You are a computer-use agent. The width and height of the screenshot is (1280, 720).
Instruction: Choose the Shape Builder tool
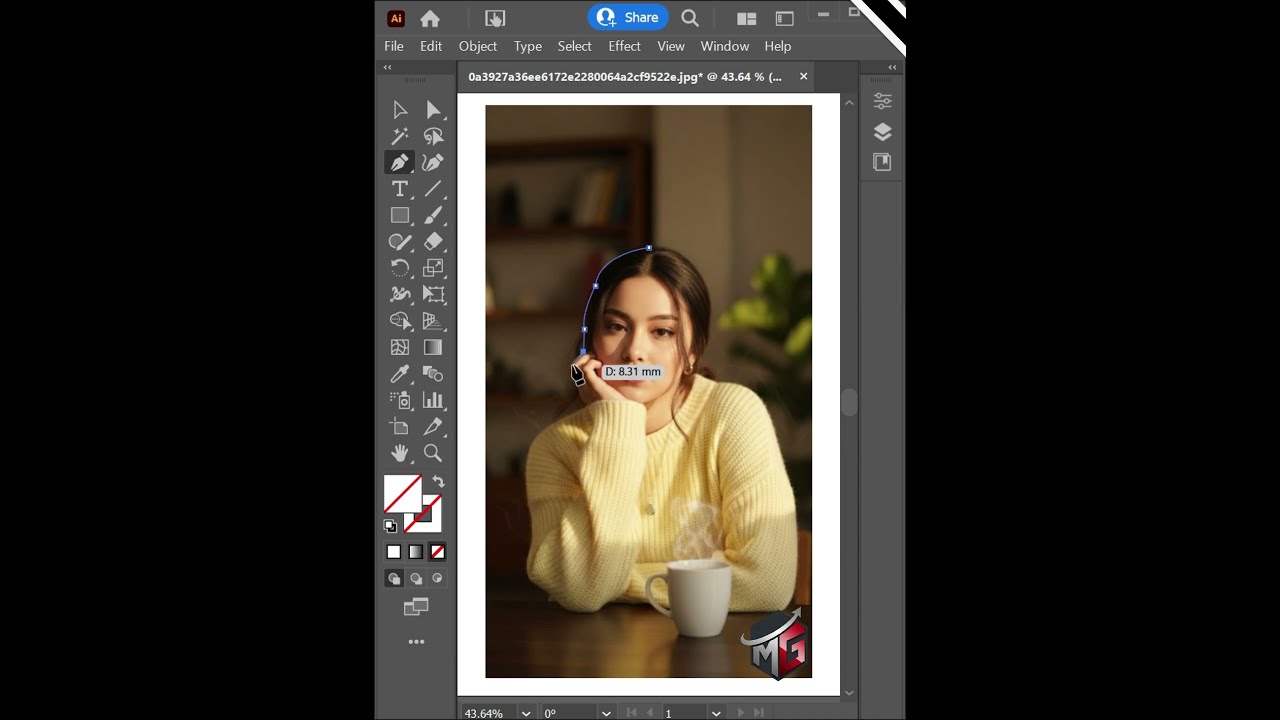(x=400, y=321)
